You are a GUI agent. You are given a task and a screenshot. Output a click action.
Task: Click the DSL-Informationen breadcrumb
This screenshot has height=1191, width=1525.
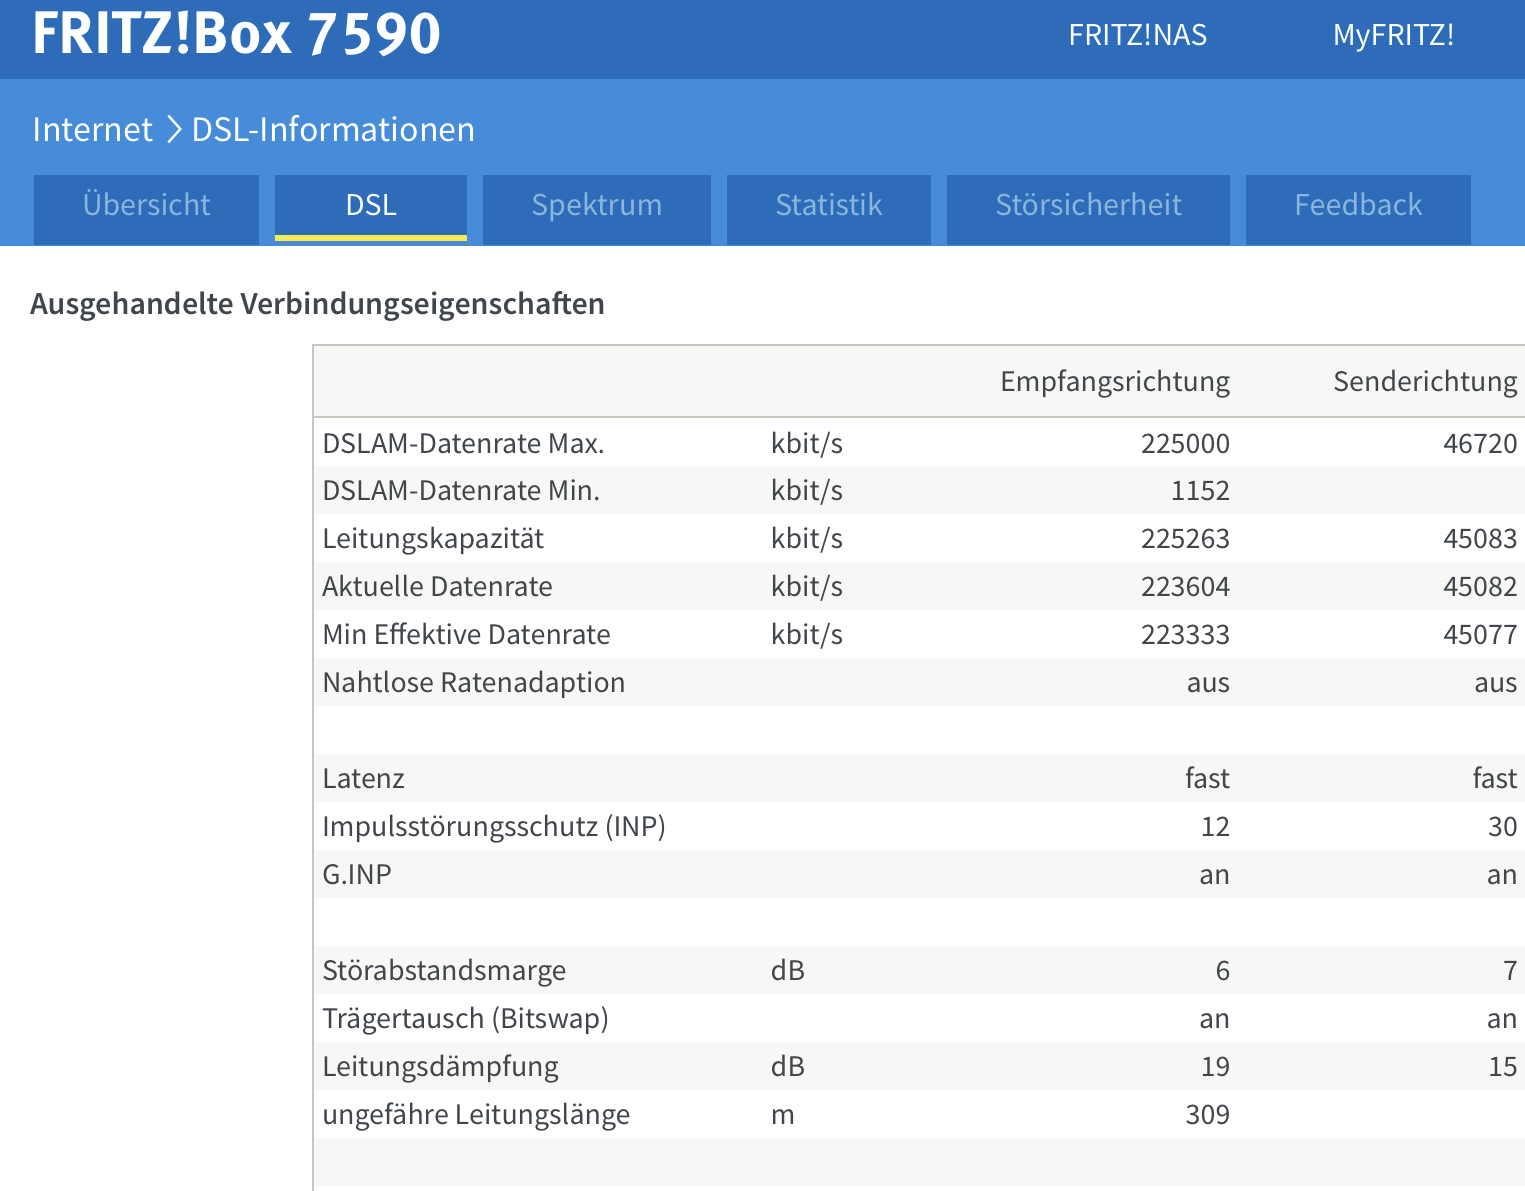[333, 129]
